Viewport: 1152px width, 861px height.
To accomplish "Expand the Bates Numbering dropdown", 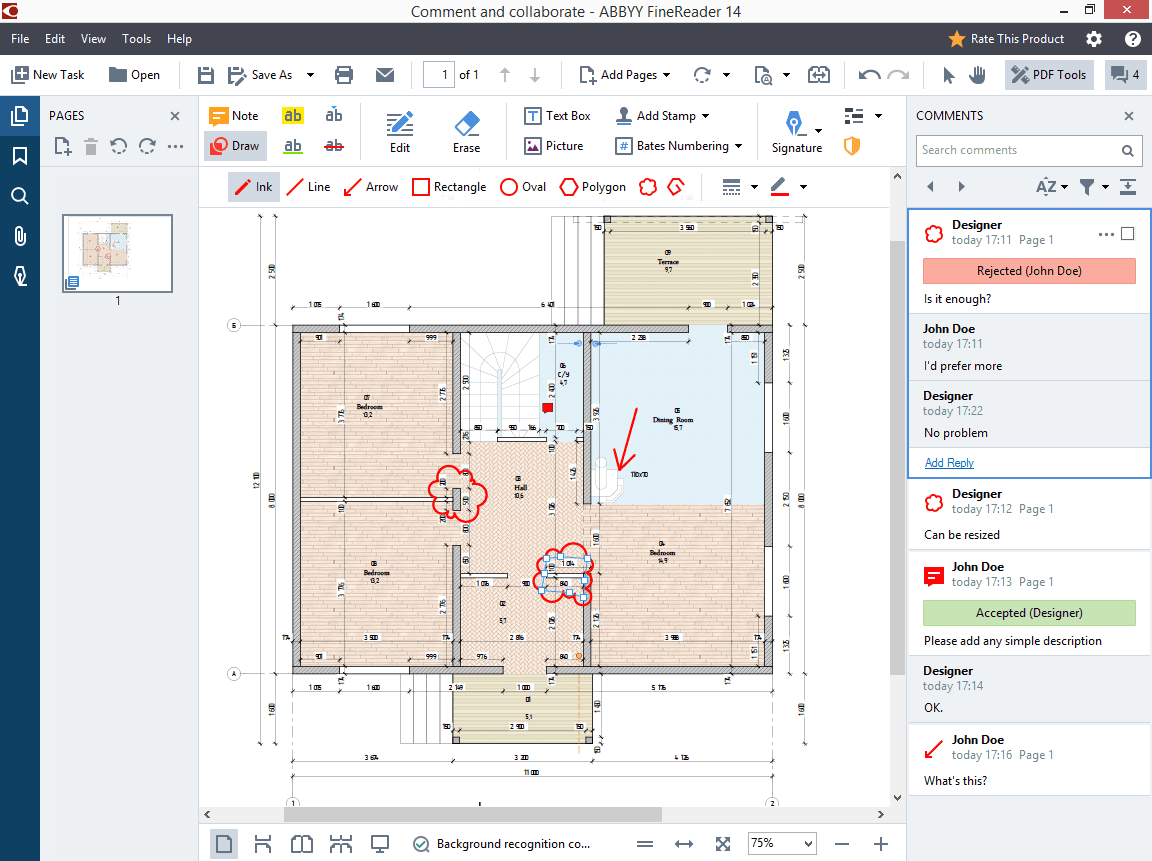I will click(x=738, y=146).
